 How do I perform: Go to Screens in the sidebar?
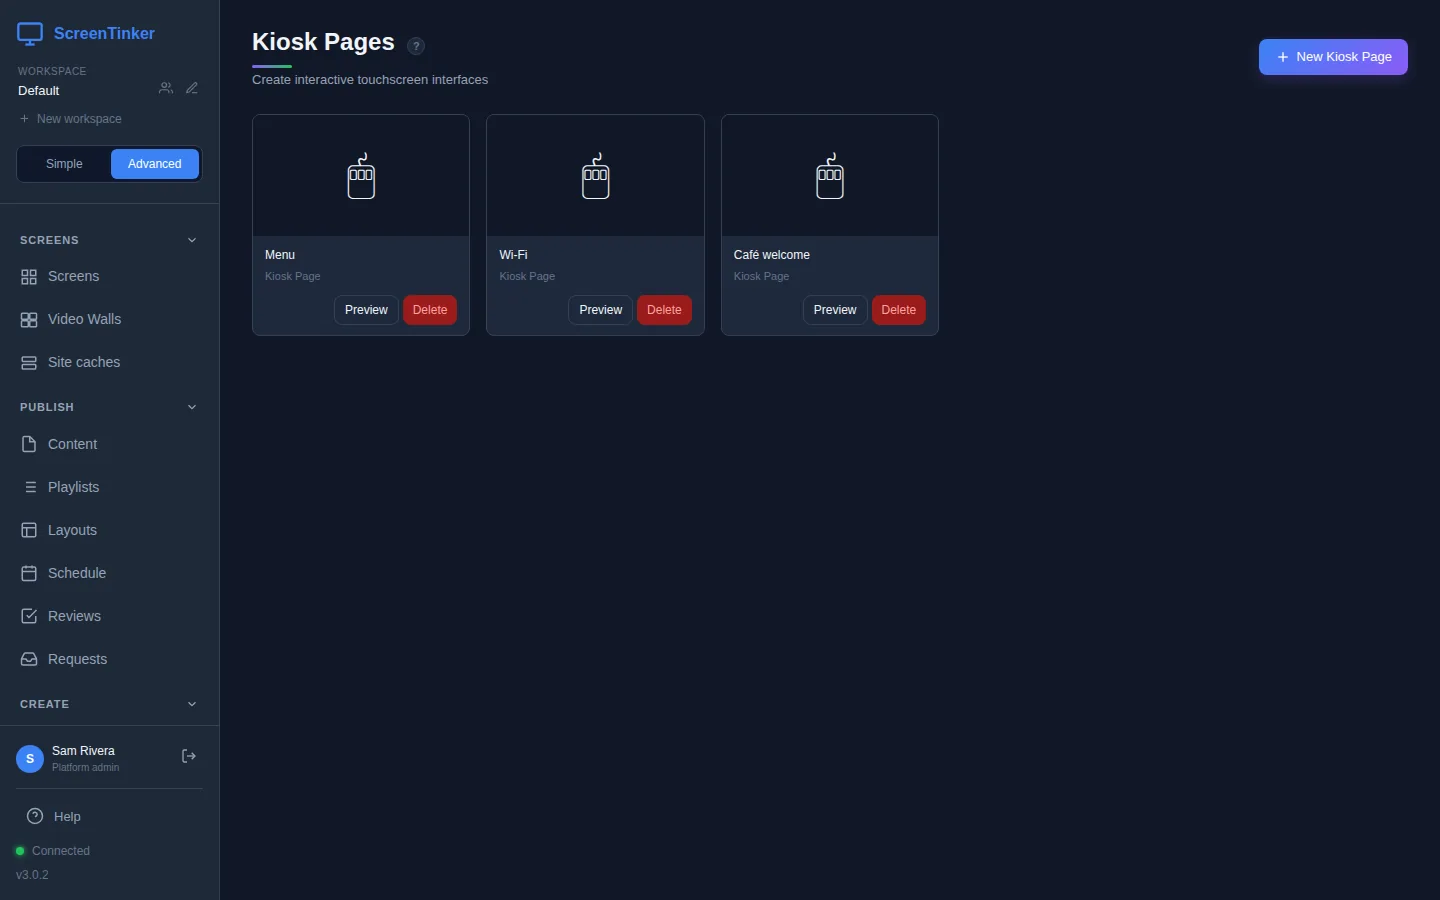point(109,277)
